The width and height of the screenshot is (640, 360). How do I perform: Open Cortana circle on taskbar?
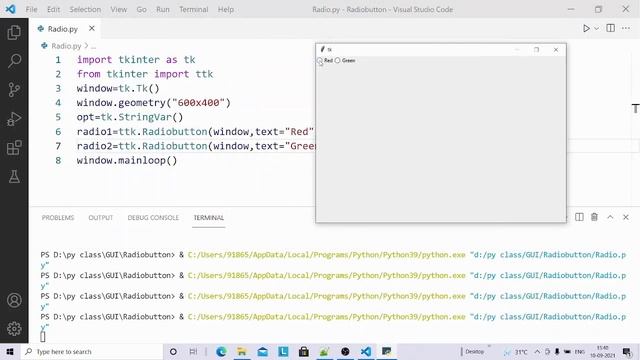173,351
